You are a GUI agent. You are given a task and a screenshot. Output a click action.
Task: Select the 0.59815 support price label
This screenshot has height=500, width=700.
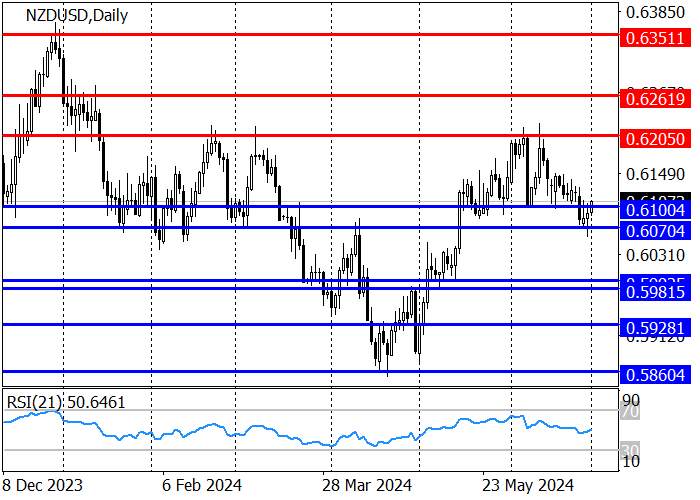point(655,292)
